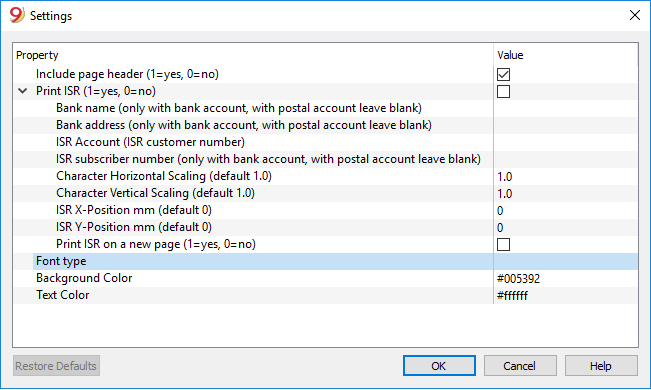The height and width of the screenshot is (390, 651).
Task: Open the Help button
Action: pos(601,365)
